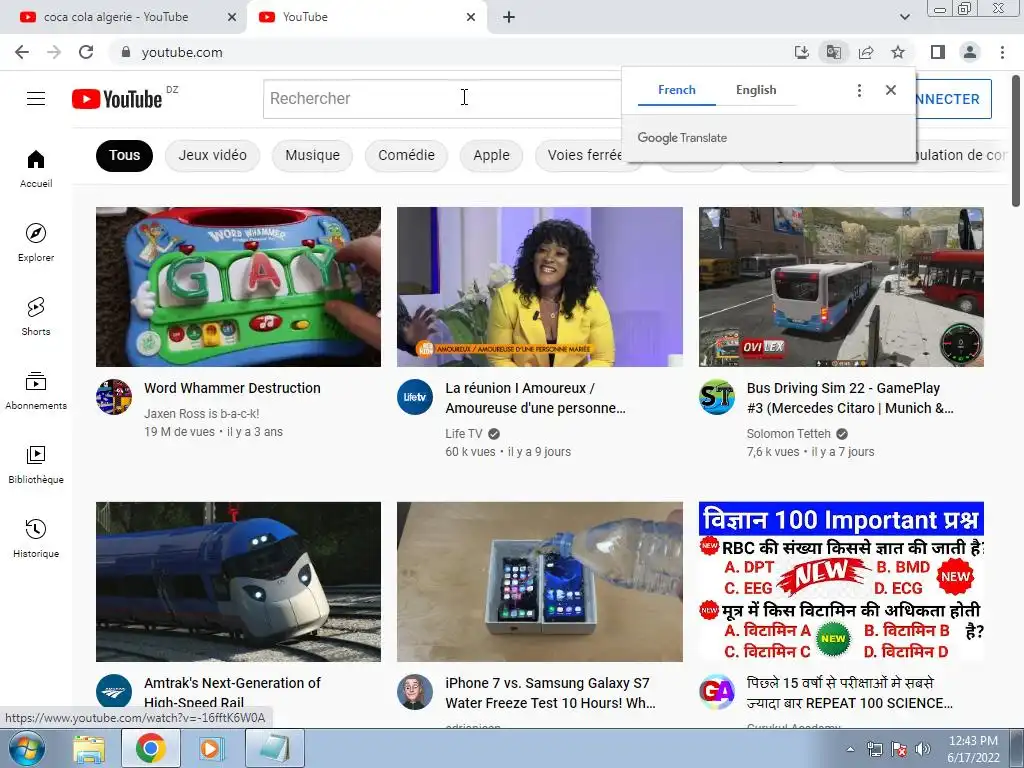Toggle the browser side panel
The height and width of the screenshot is (768, 1024).
(938, 52)
